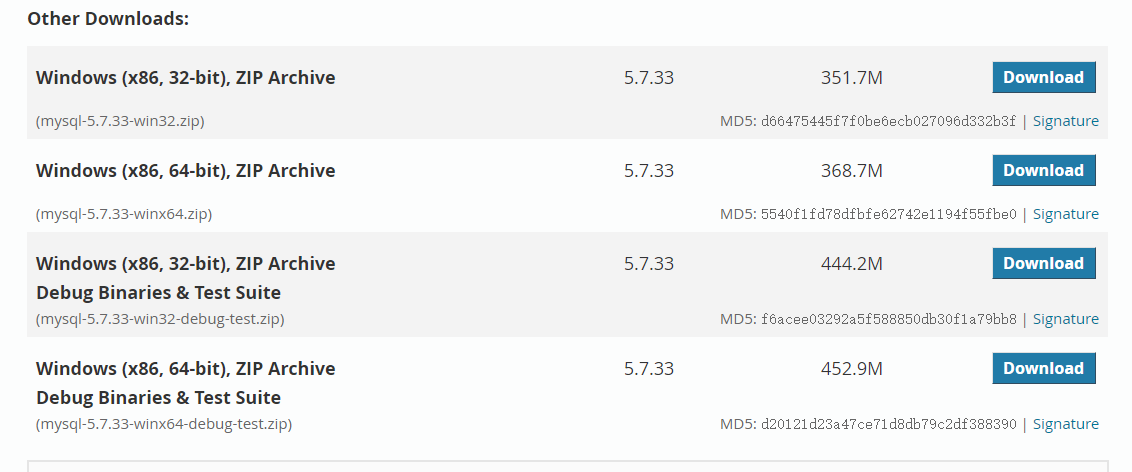Click the MD5 hash starting with d66475445f7f

click(889, 121)
